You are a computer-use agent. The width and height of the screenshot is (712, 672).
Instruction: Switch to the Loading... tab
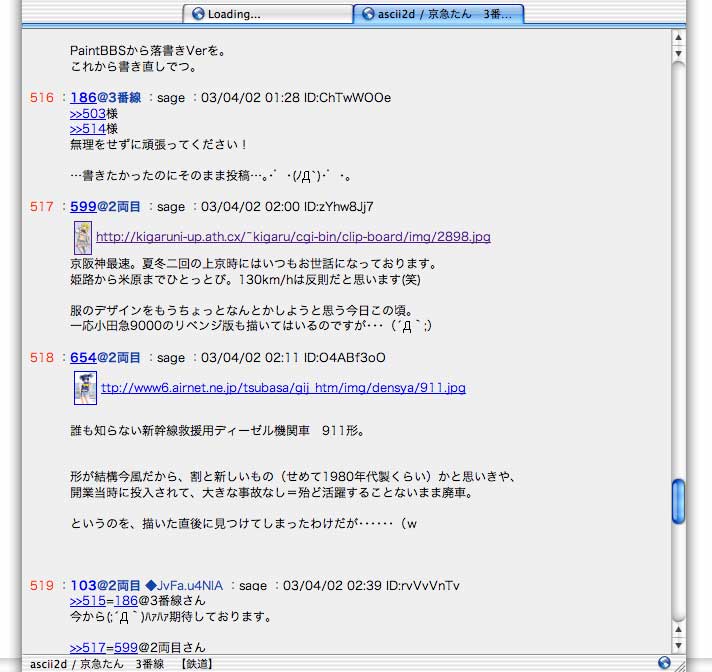coord(268,14)
